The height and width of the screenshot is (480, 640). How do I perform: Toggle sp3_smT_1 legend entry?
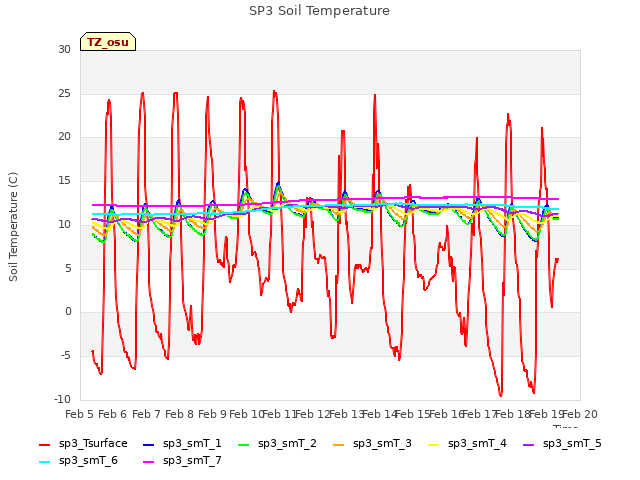pyautogui.click(x=182, y=444)
